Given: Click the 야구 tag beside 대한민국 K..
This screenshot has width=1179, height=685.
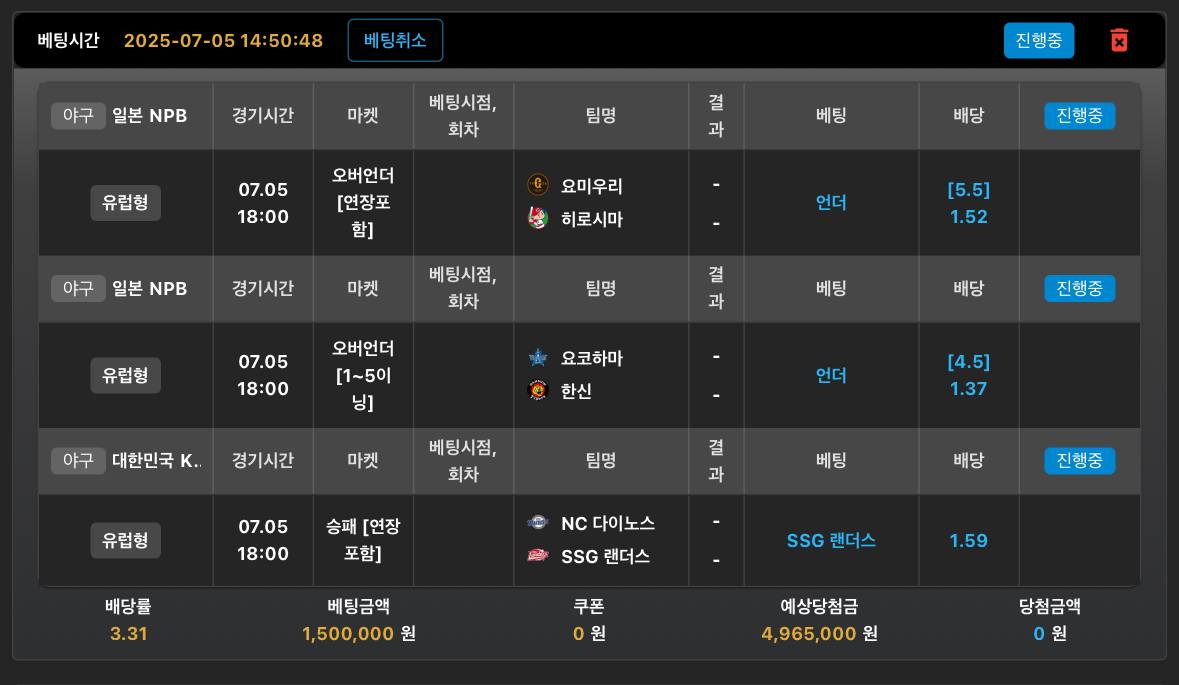Looking at the screenshot, I should 78,460.
